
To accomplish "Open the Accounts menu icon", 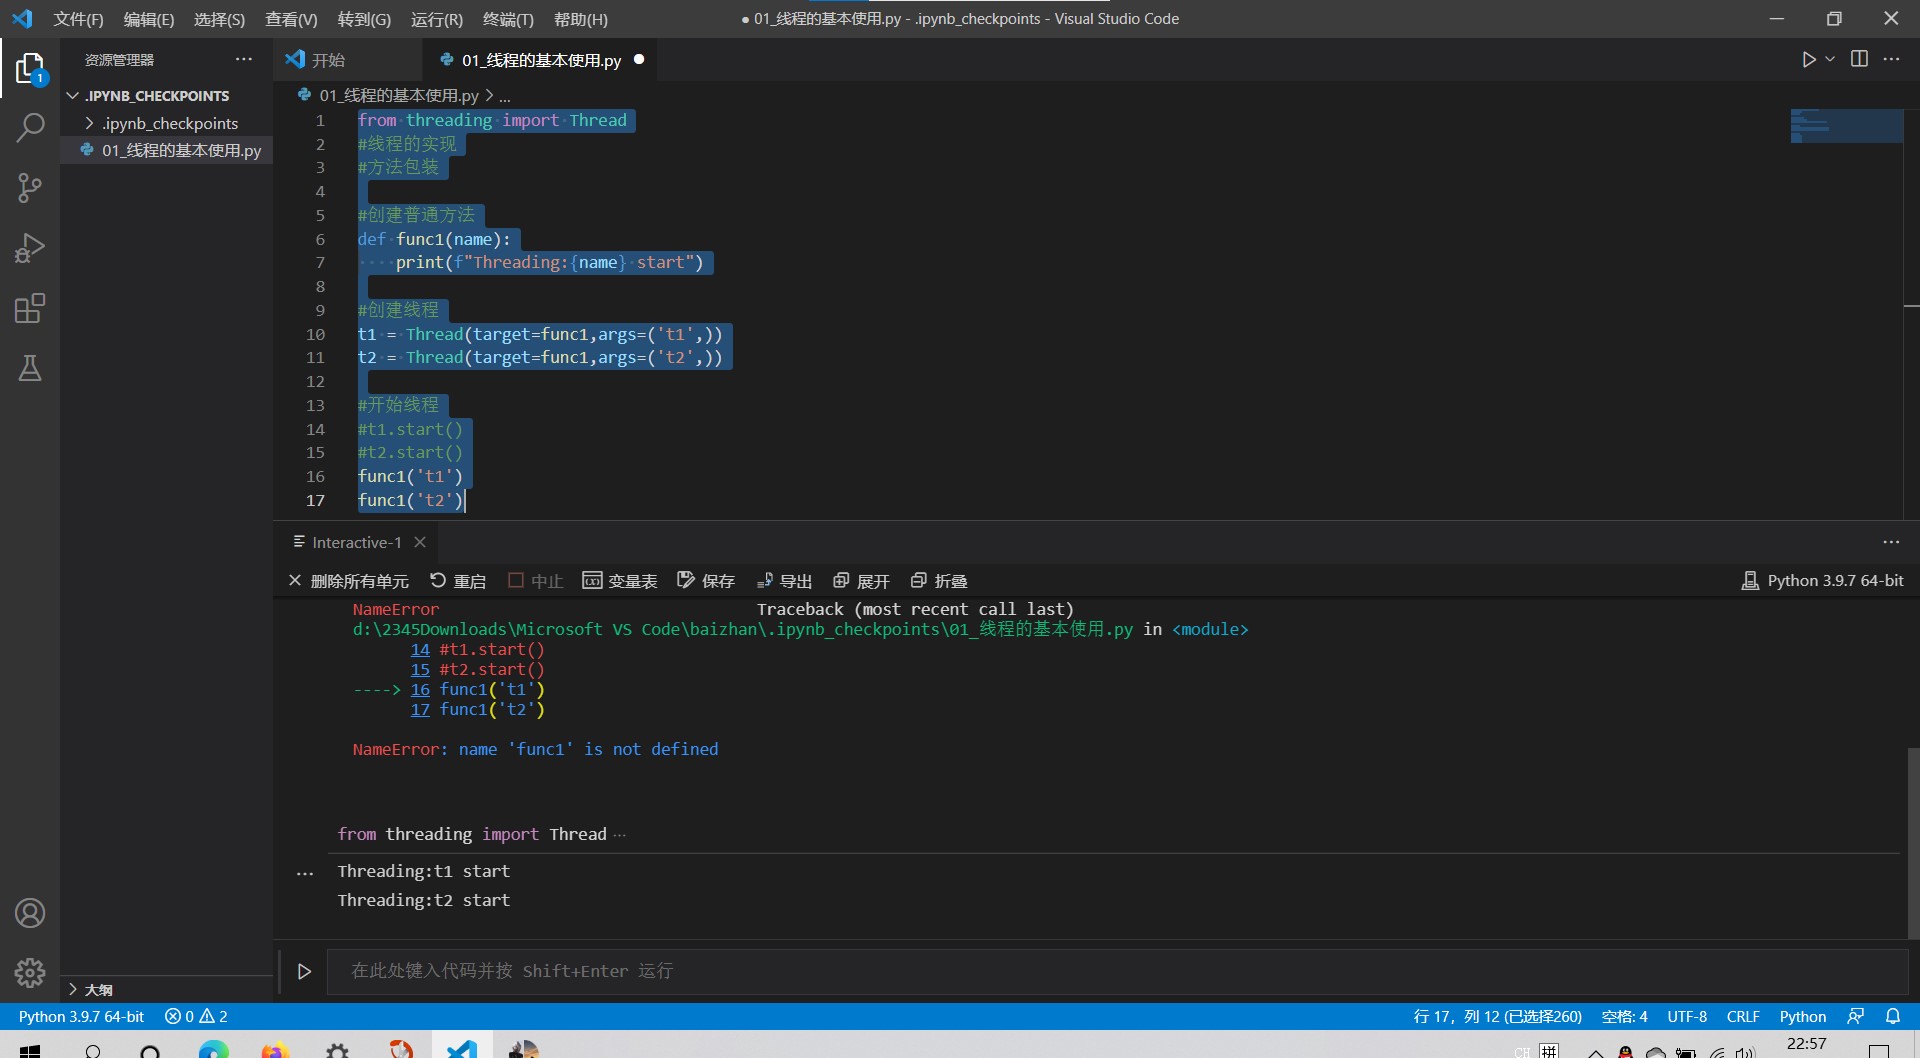I will click(x=30, y=913).
